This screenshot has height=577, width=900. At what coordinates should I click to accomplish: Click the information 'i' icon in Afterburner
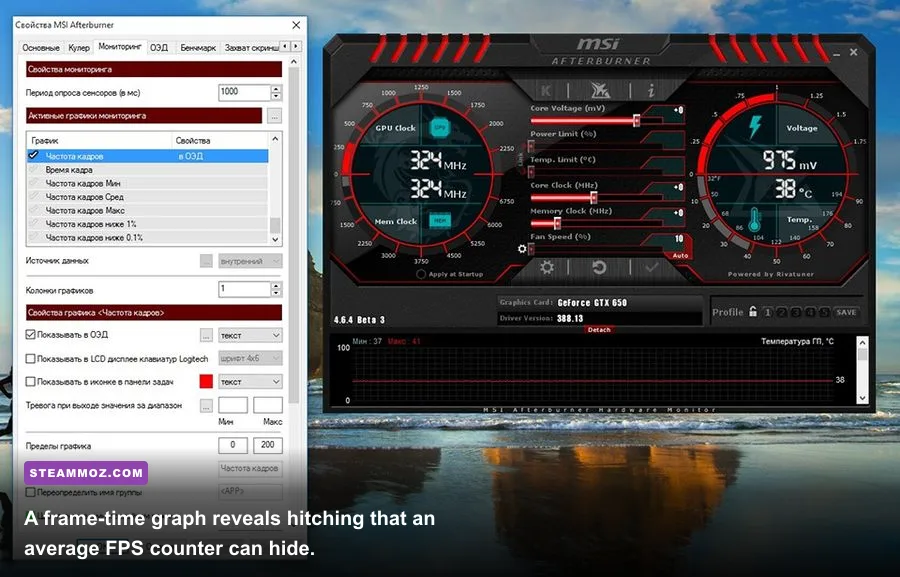(x=651, y=90)
